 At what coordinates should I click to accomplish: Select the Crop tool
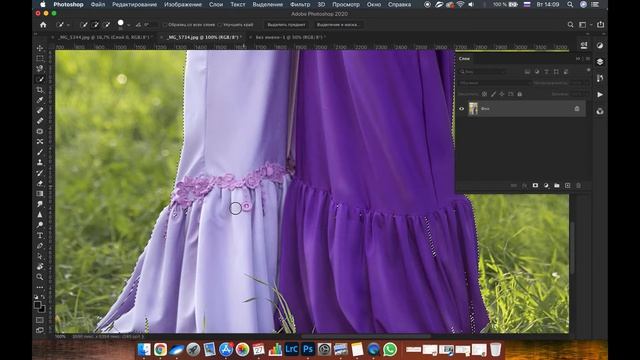pyautogui.click(x=40, y=89)
